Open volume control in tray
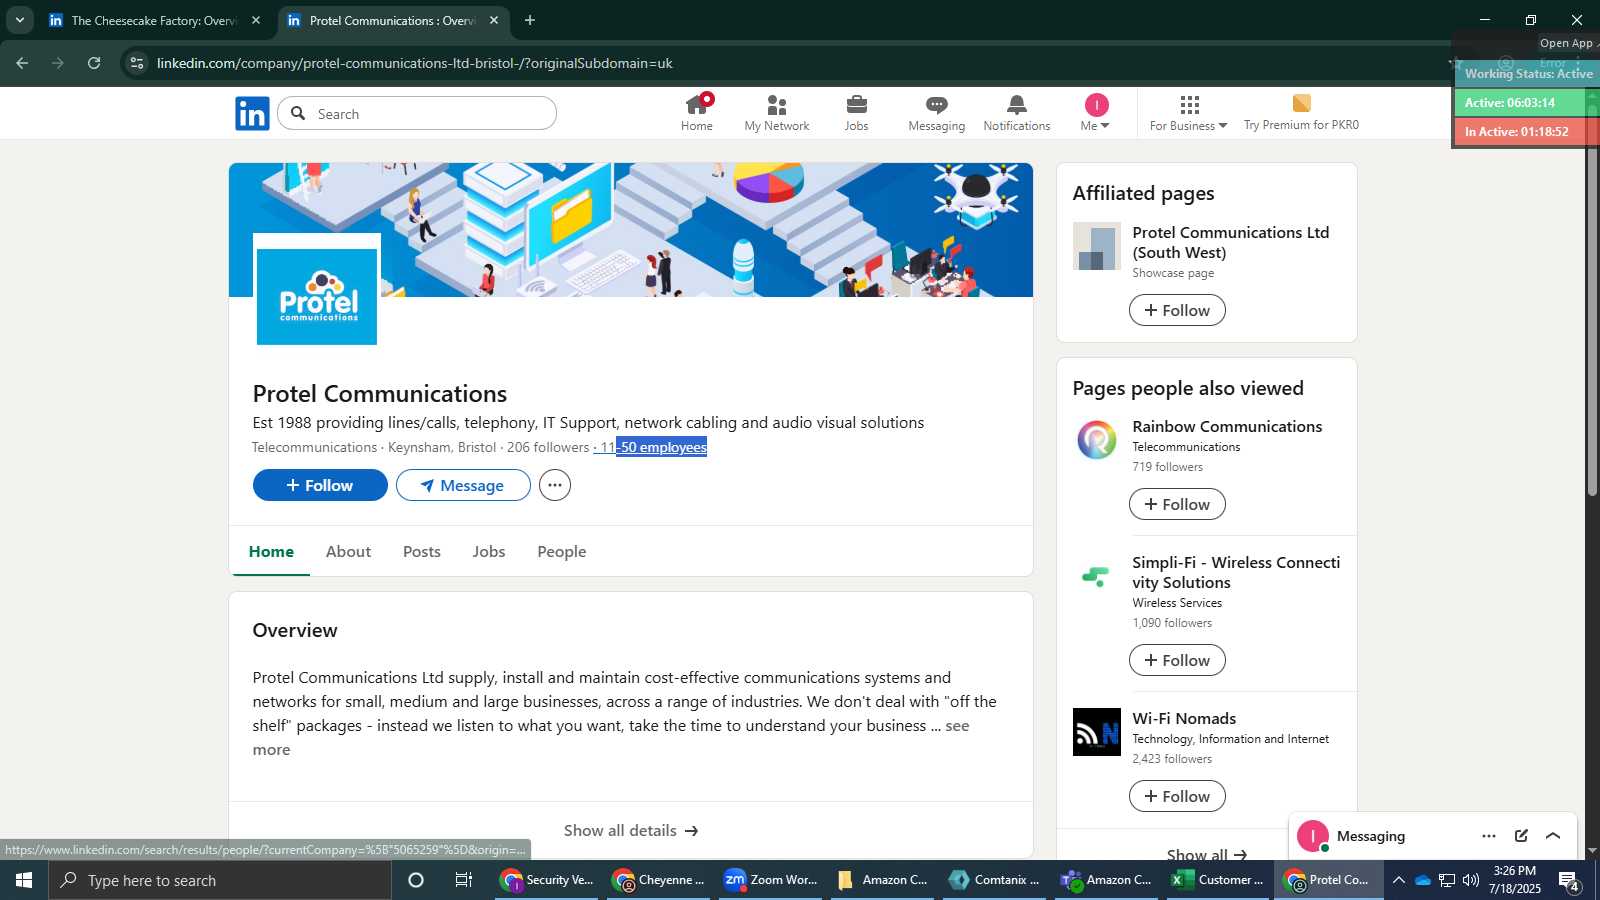This screenshot has height=900, width=1600. [x=1471, y=880]
